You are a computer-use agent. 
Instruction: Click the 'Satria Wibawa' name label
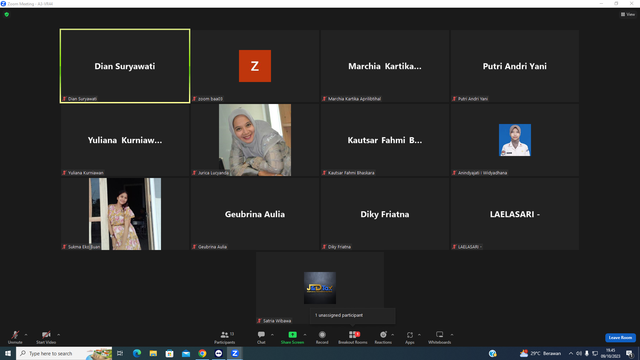point(277,321)
